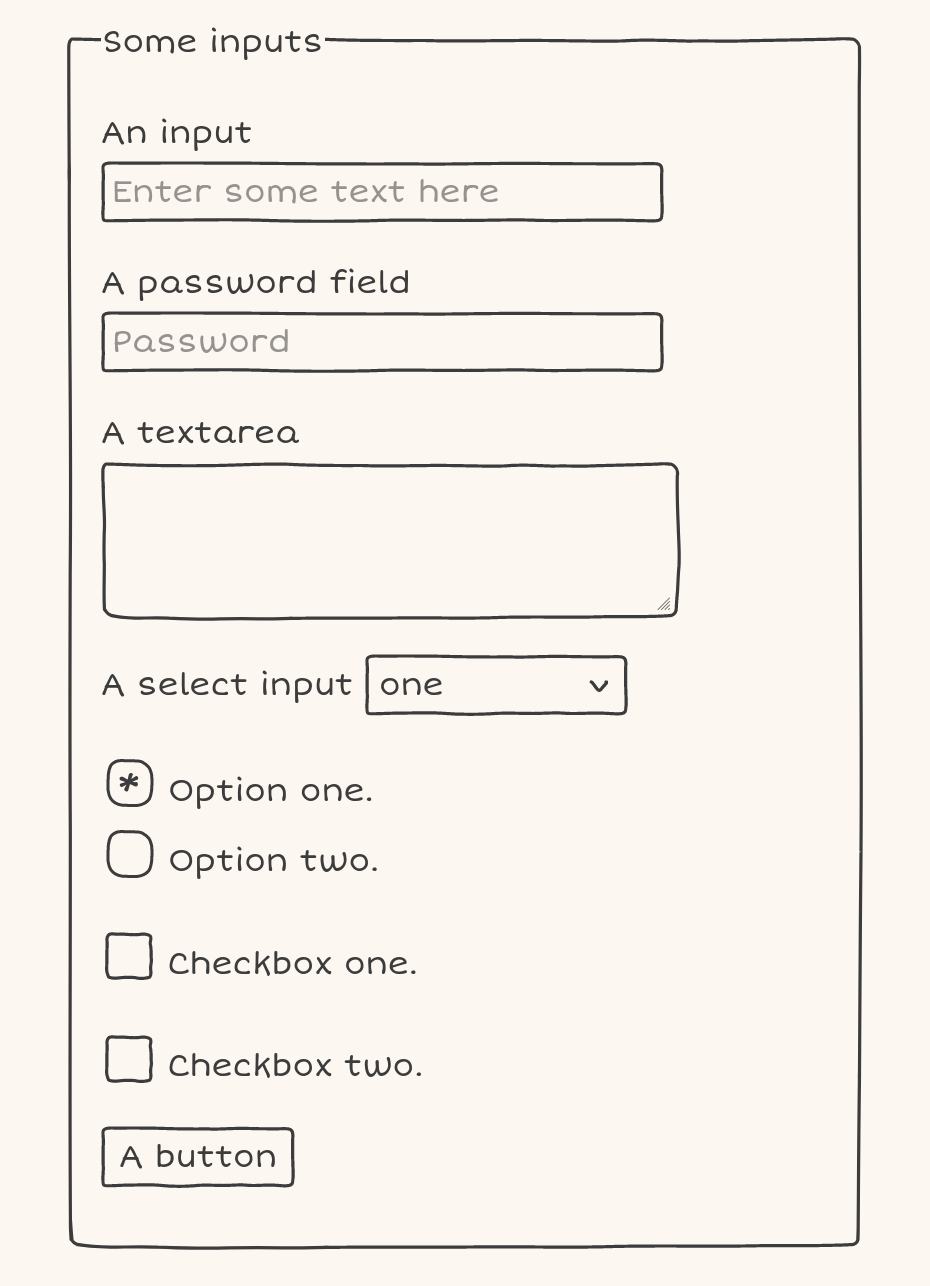Open the select dropdown showing 'one'

tap(496, 685)
